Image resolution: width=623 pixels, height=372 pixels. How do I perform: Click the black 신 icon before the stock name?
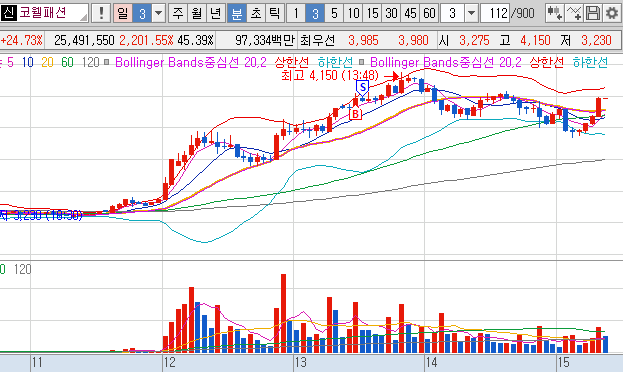pyautogui.click(x=9, y=13)
